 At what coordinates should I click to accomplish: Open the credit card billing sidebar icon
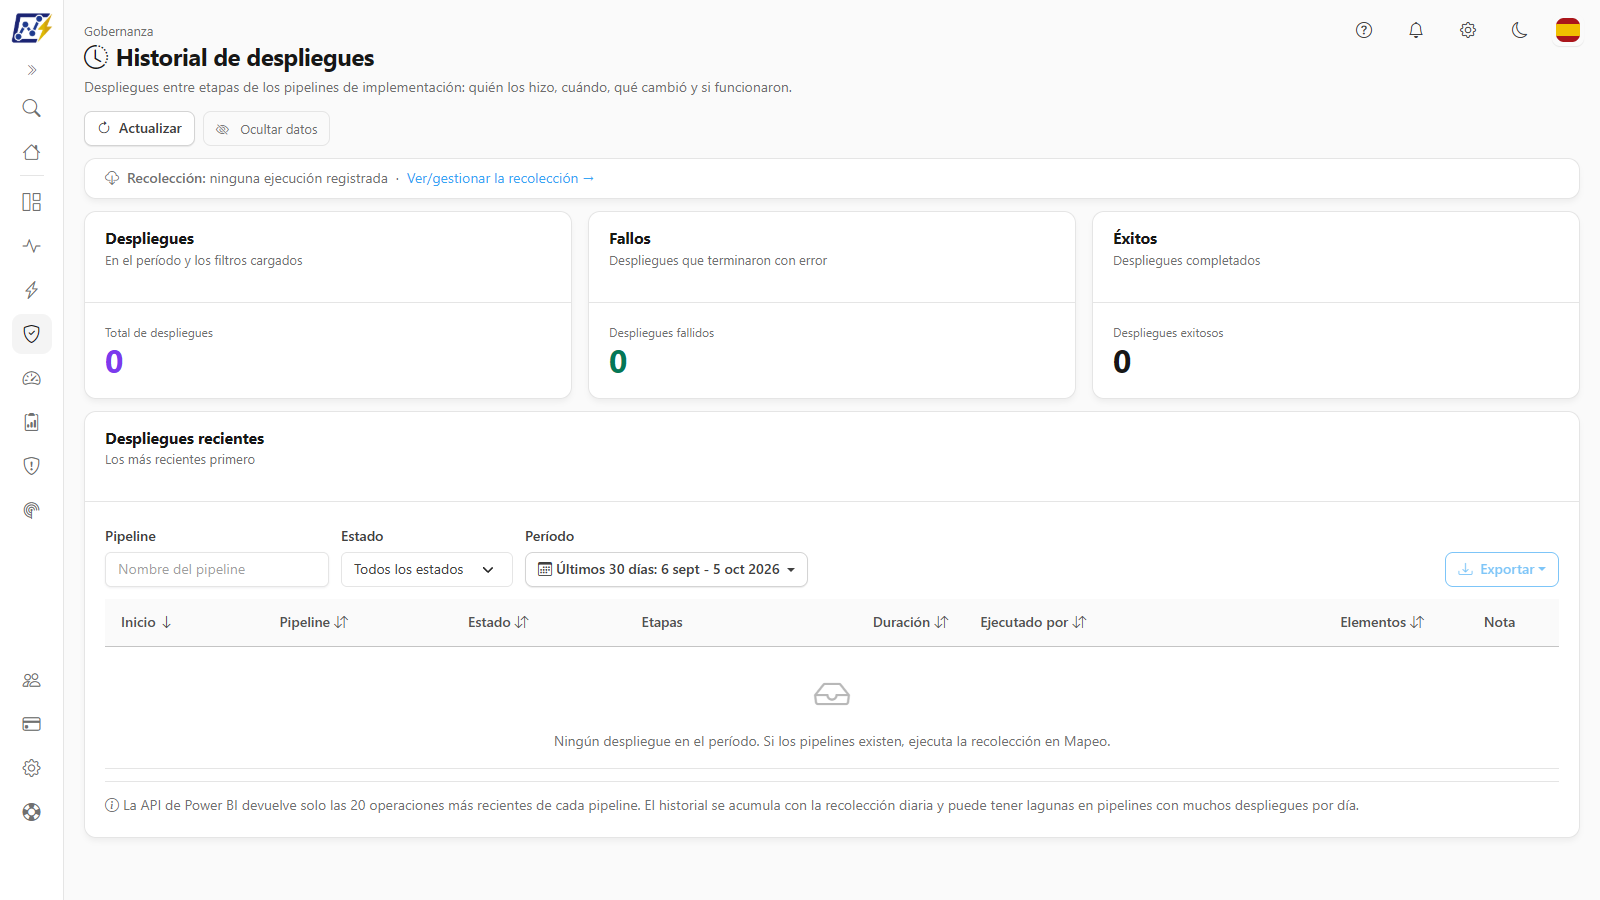click(32, 724)
